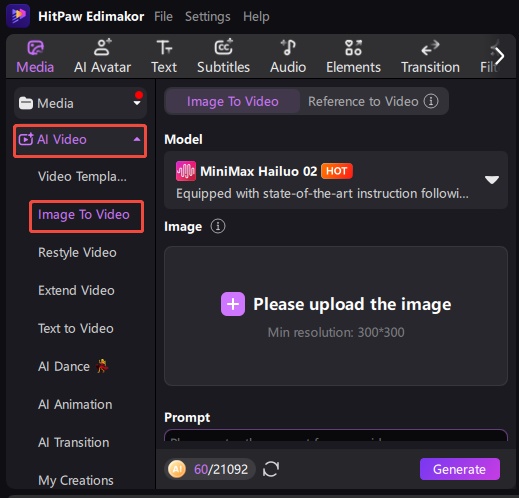Click the Generate button
The height and width of the screenshot is (498, 519).
click(460, 469)
